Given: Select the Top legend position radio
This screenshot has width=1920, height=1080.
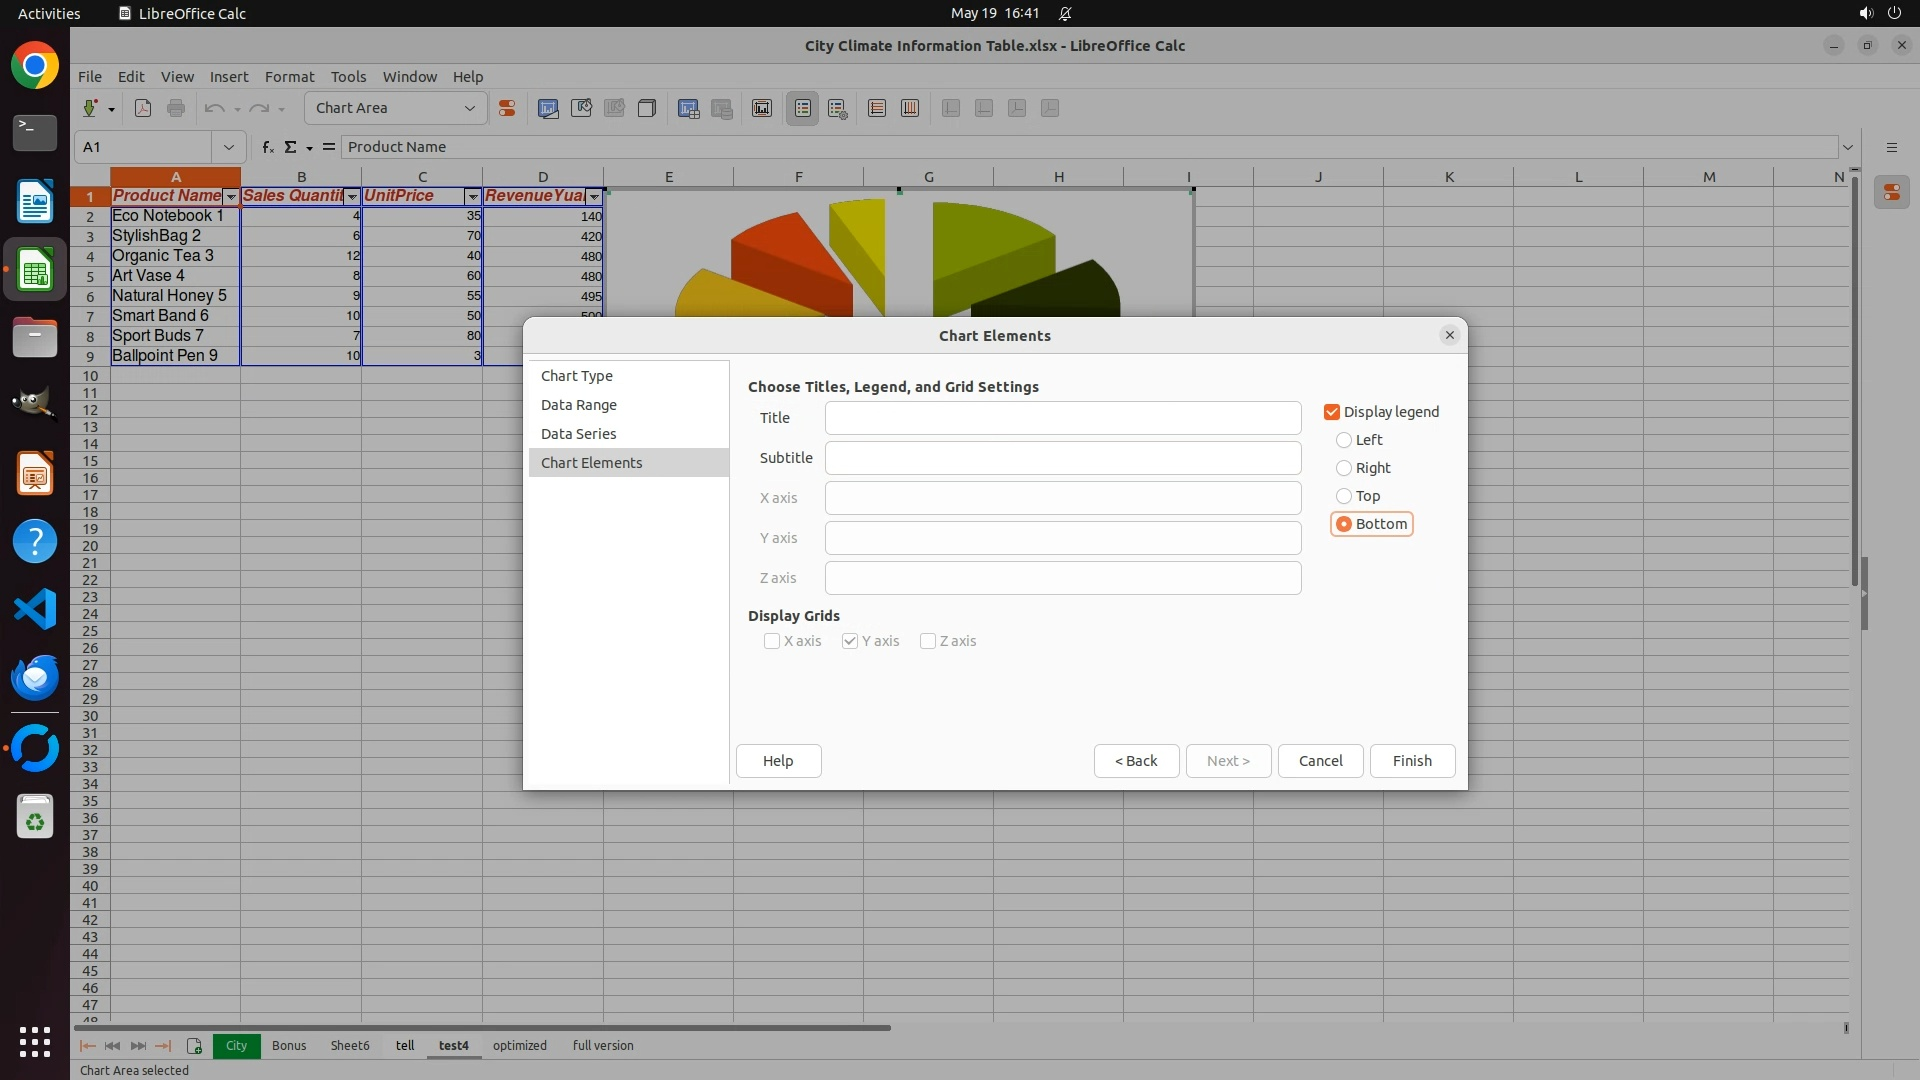Looking at the screenshot, I should pyautogui.click(x=1344, y=496).
